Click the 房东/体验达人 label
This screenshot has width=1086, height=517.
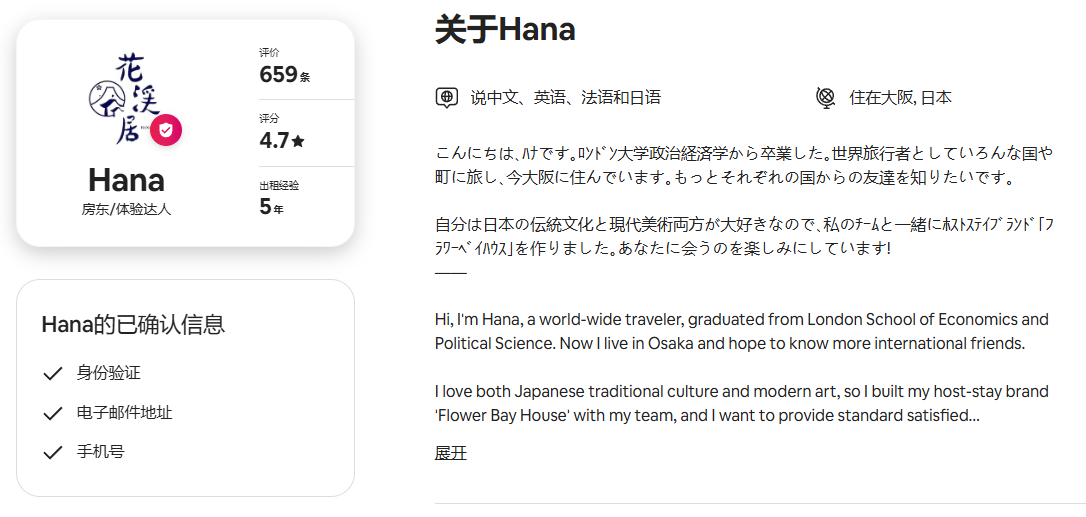click(x=126, y=209)
